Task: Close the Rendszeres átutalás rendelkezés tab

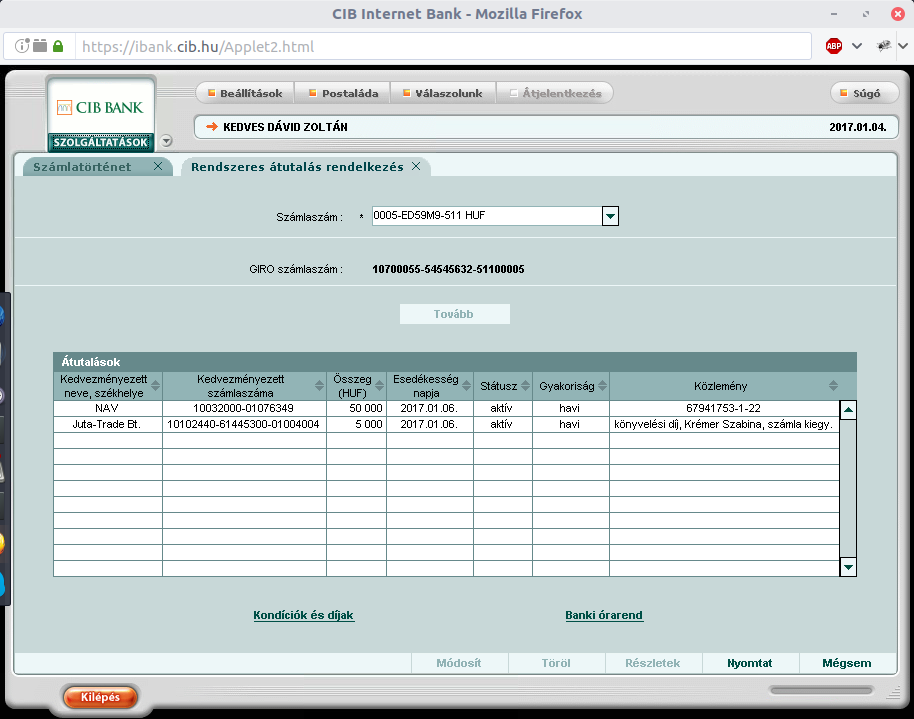Action: [416, 166]
